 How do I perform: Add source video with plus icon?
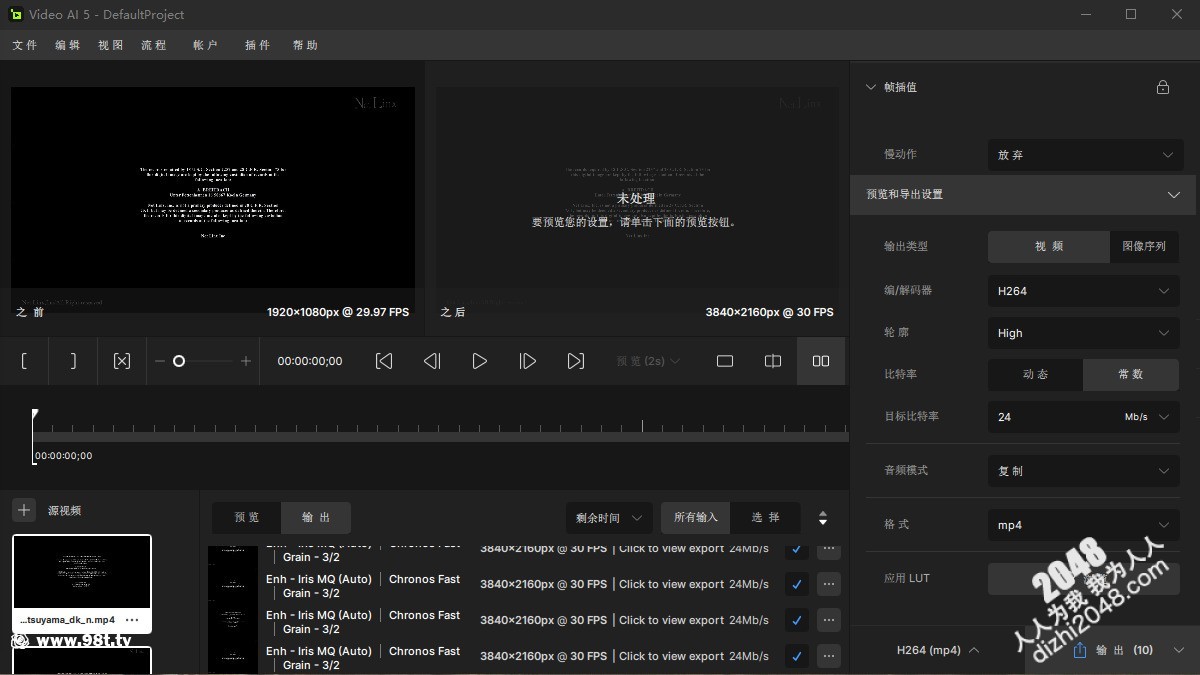(24, 510)
